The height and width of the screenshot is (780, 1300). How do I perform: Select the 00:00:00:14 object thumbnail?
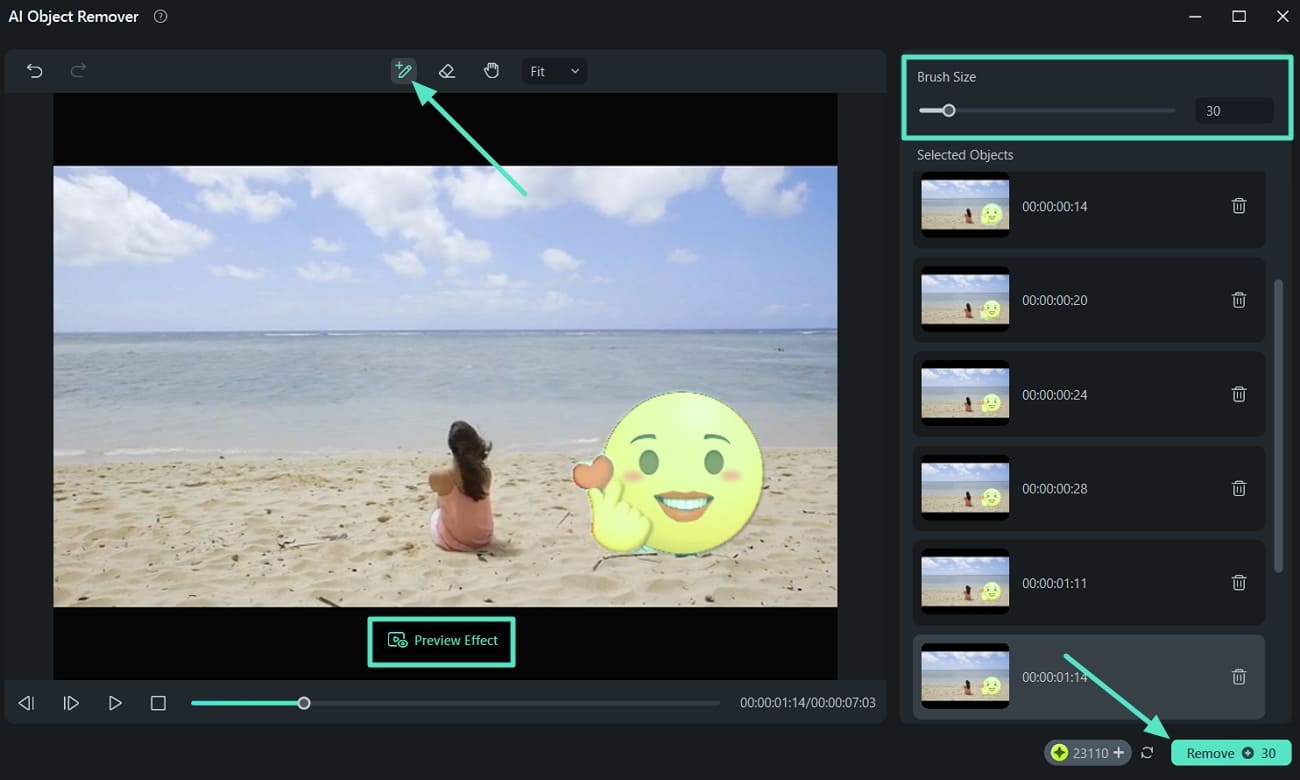pos(965,205)
